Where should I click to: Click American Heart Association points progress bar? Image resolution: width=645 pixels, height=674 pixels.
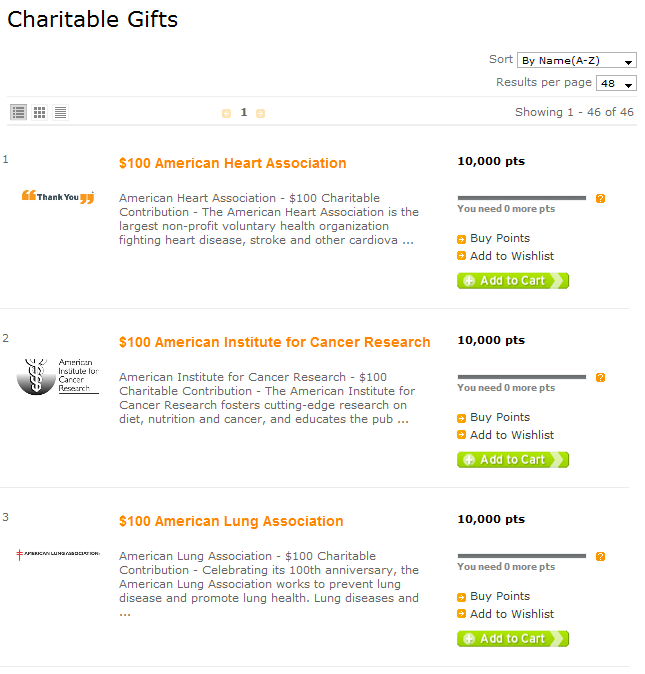(522, 198)
